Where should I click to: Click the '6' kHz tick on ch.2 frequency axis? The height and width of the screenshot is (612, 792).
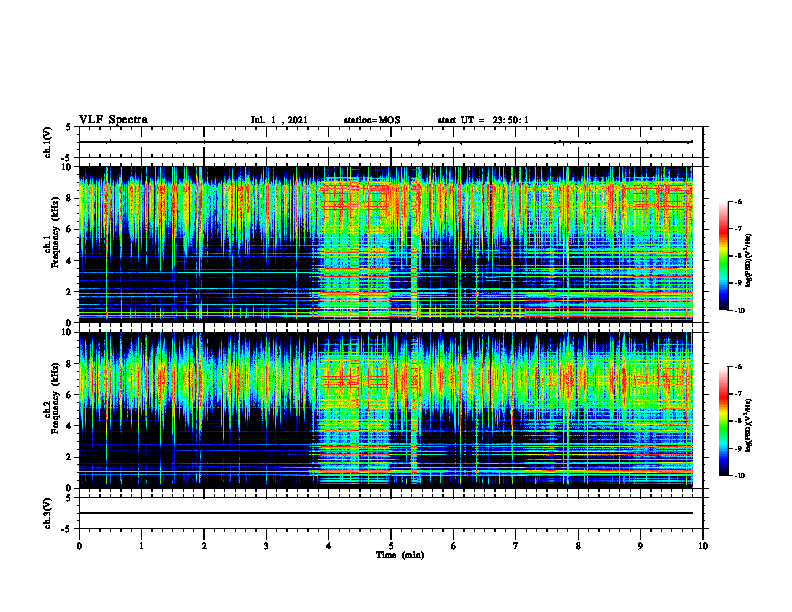[70, 395]
